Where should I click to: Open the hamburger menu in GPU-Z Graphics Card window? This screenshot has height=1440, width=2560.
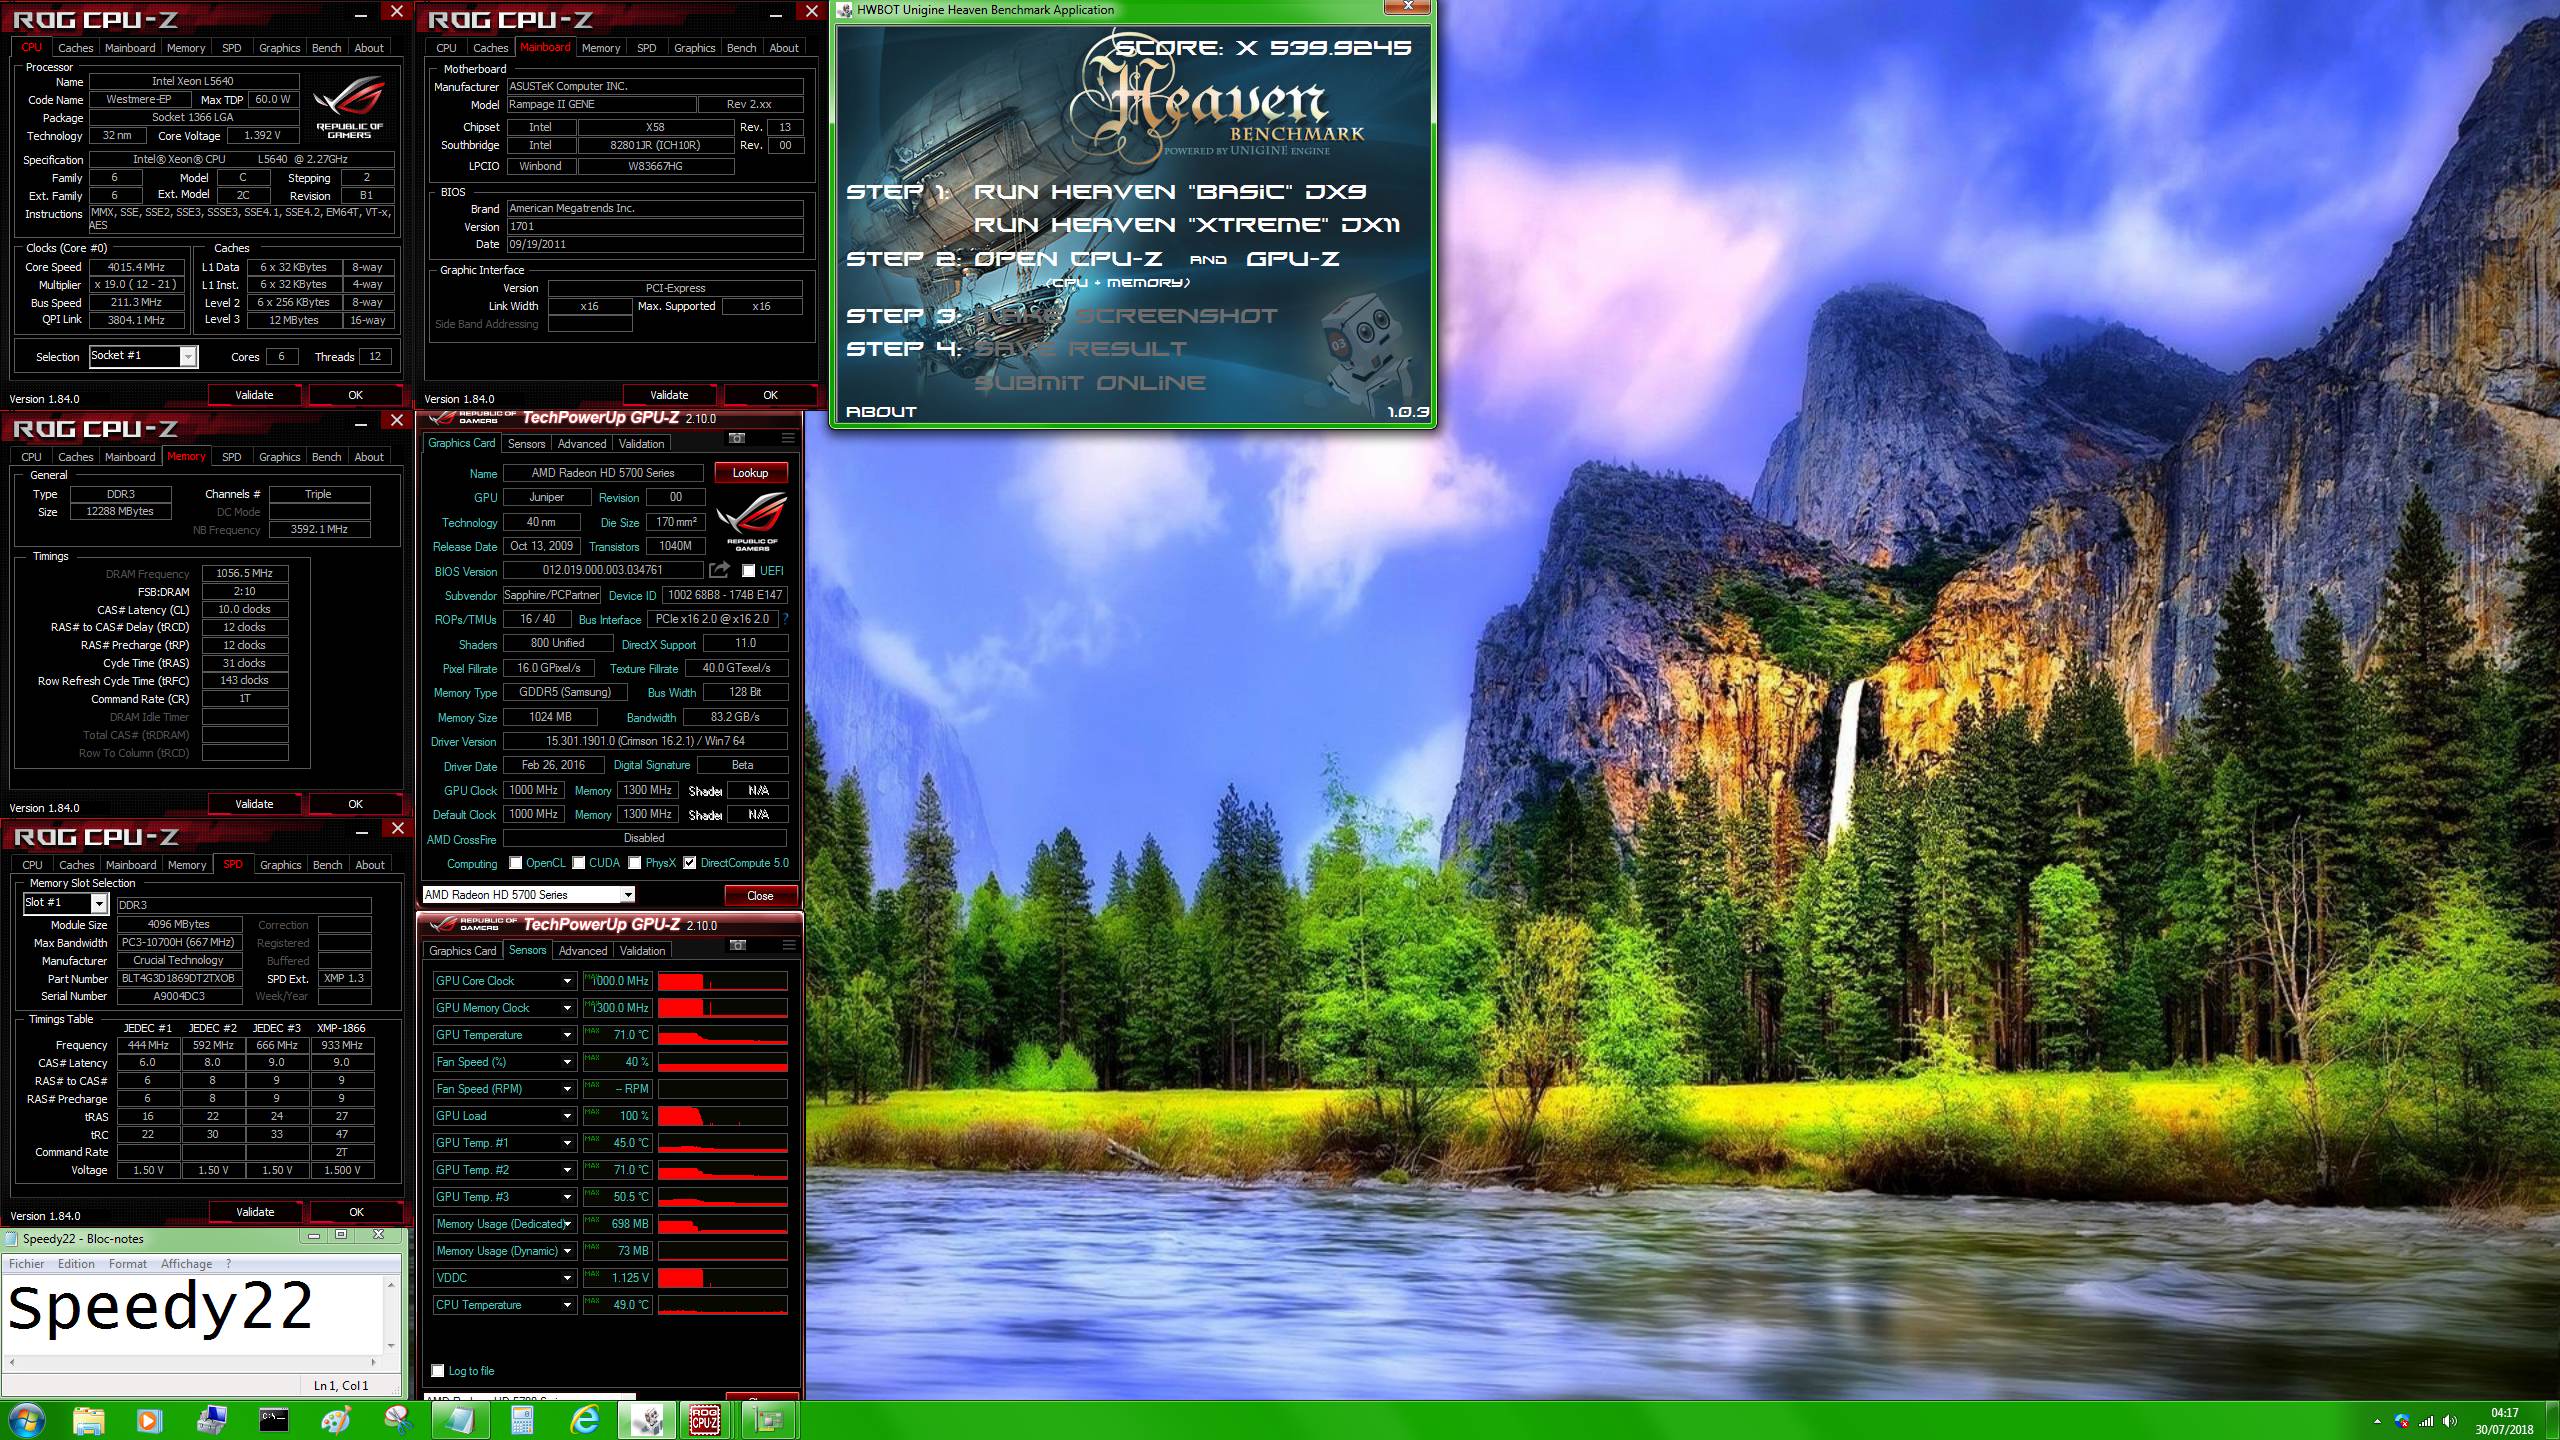(788, 438)
